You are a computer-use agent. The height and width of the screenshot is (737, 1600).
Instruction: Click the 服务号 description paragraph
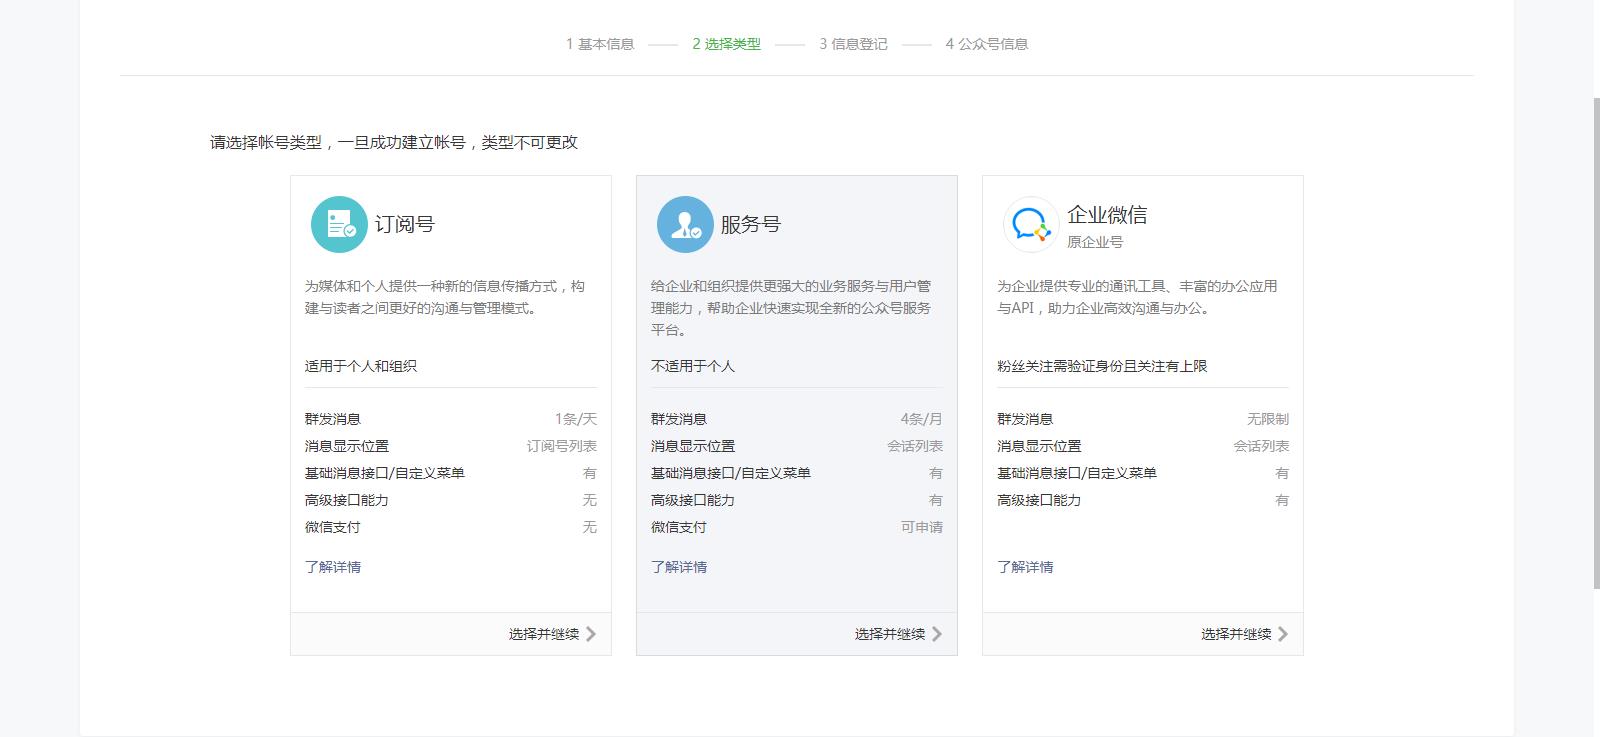point(791,308)
